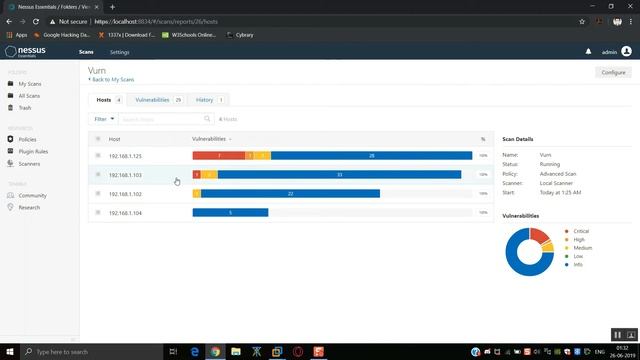
Task: Open the admin user avatar icon
Action: click(x=626, y=51)
